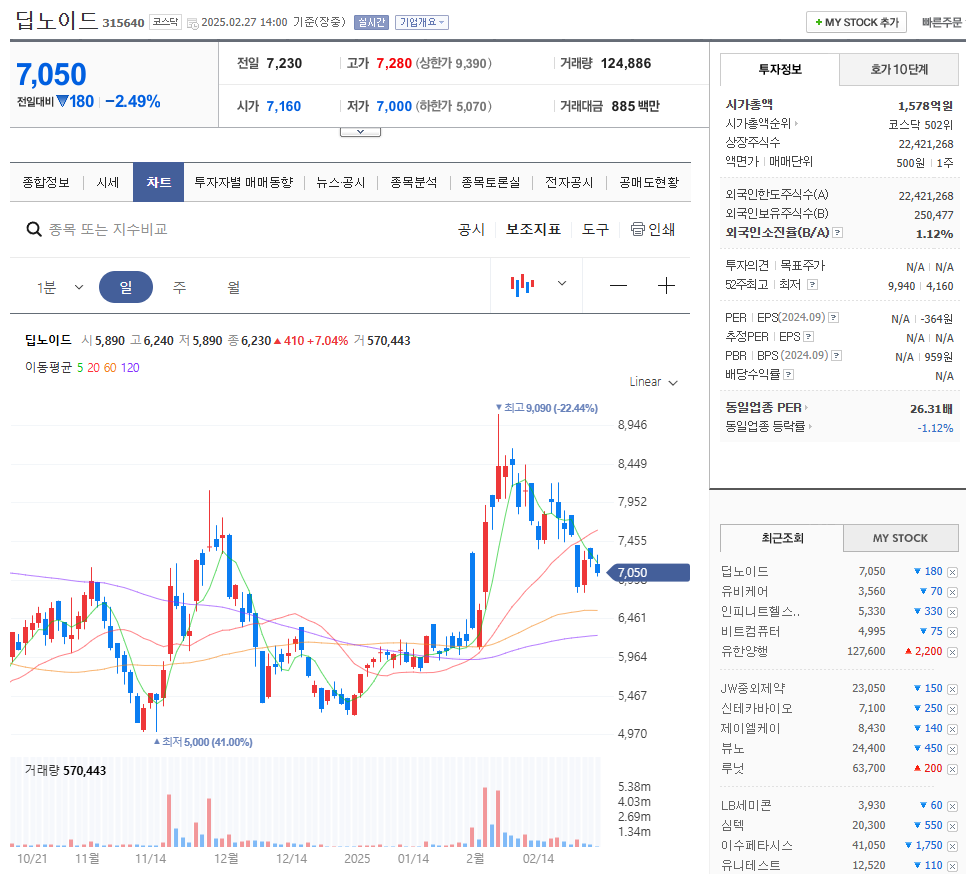
Task: Remove 유비케어 from 최근조회 with X icon
Action: pyautogui.click(x=952, y=590)
